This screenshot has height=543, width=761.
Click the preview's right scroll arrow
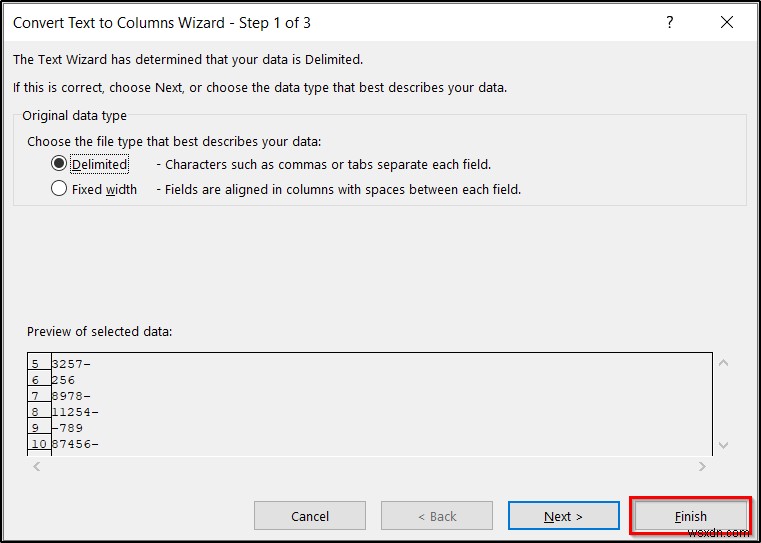702,466
